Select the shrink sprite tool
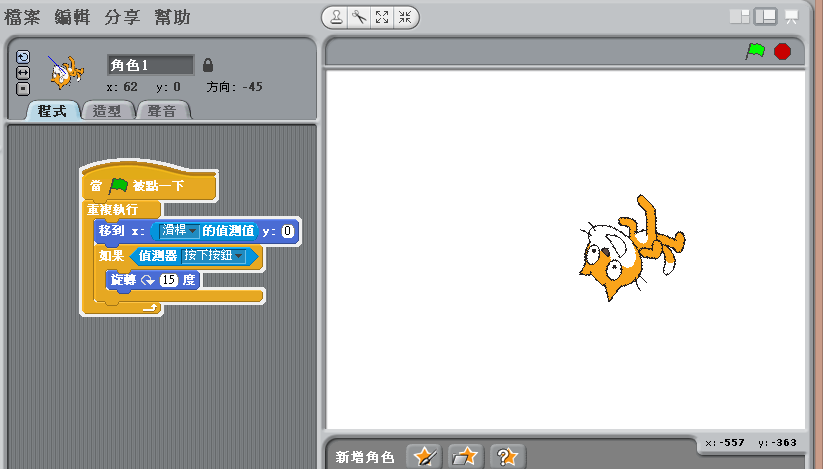 pos(405,17)
